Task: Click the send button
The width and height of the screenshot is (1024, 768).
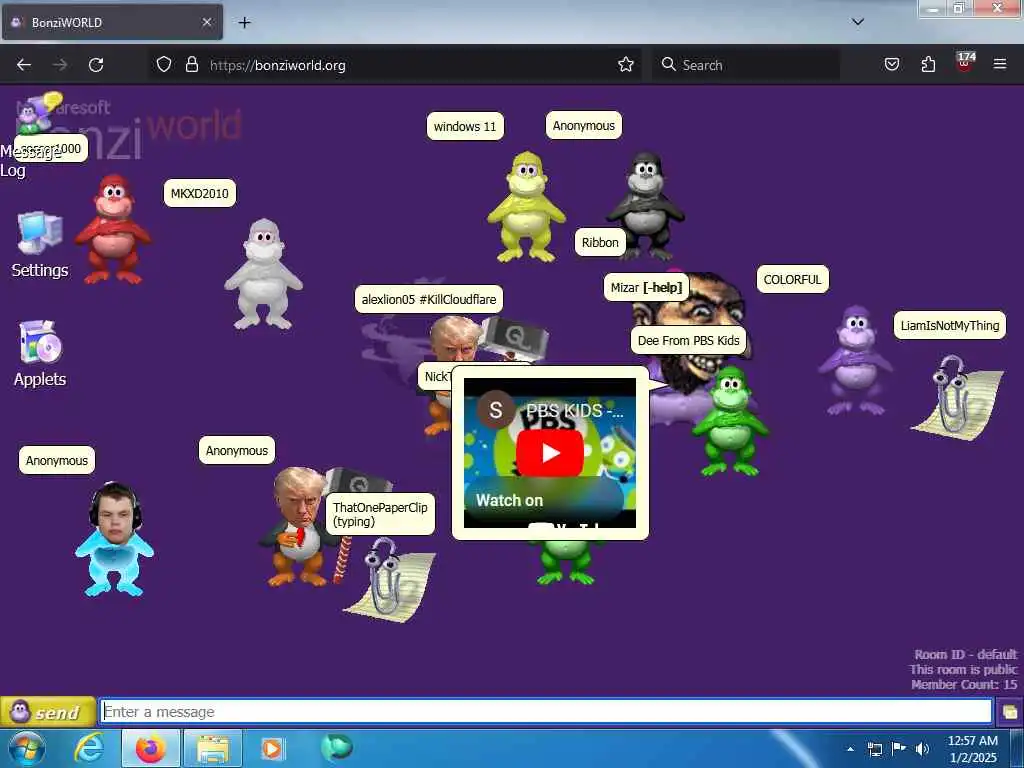Action: click(x=48, y=712)
